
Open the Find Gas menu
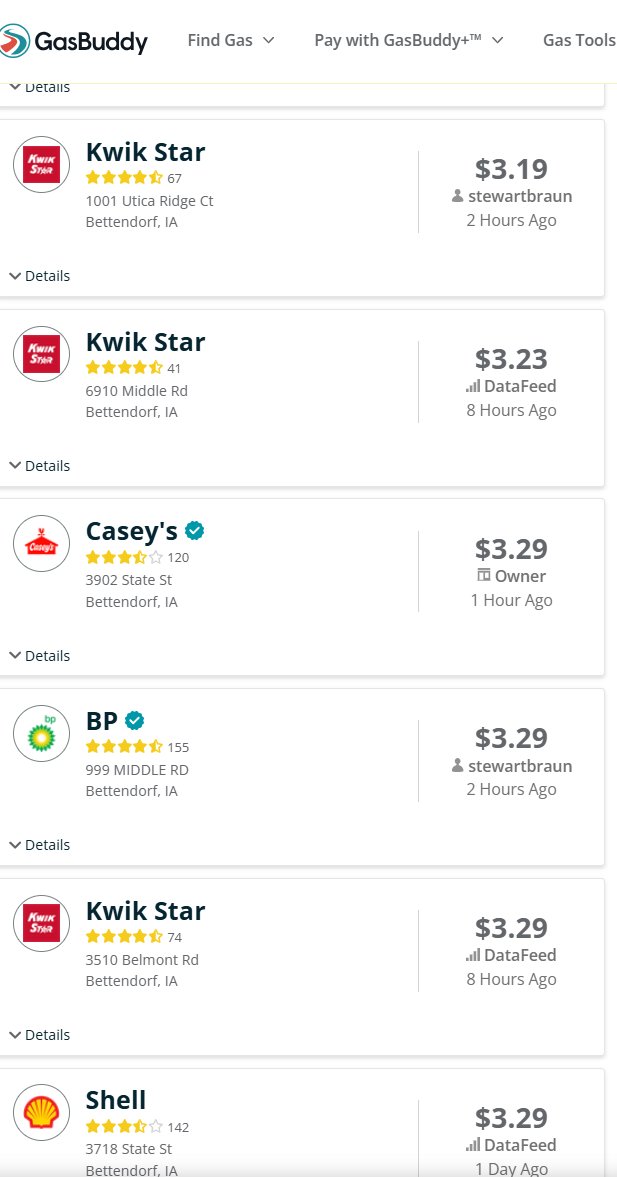click(231, 41)
